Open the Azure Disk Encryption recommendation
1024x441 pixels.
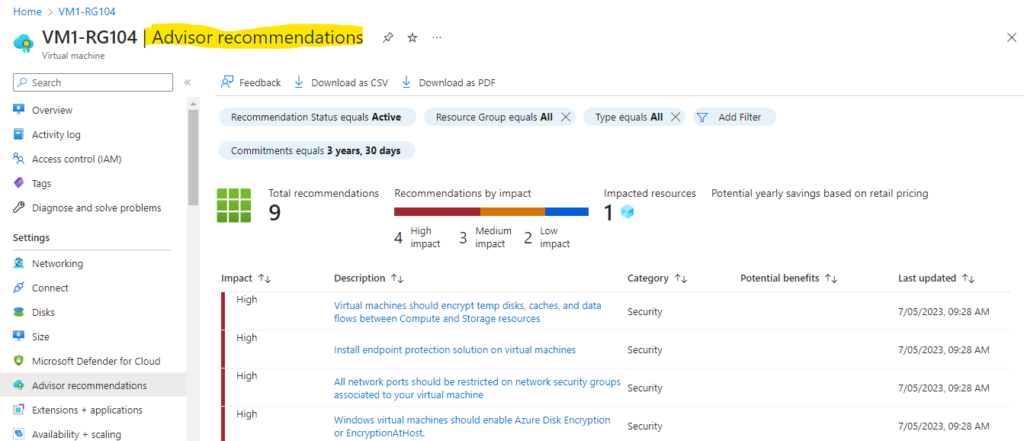472,426
